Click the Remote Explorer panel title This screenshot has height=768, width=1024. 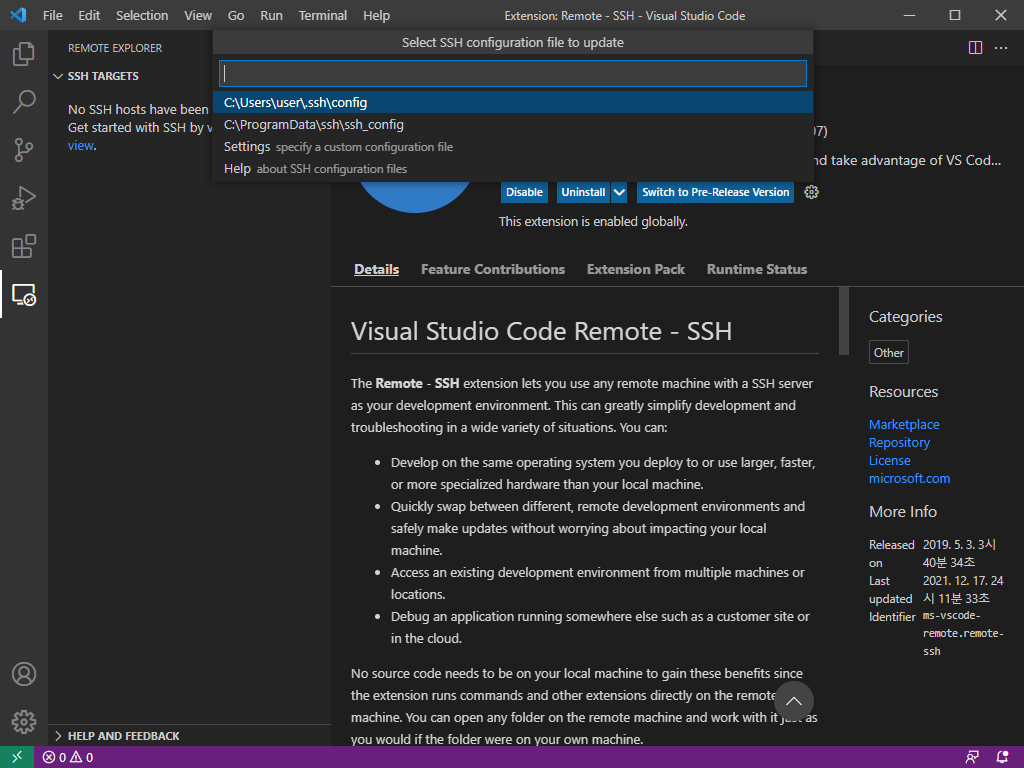click(115, 48)
